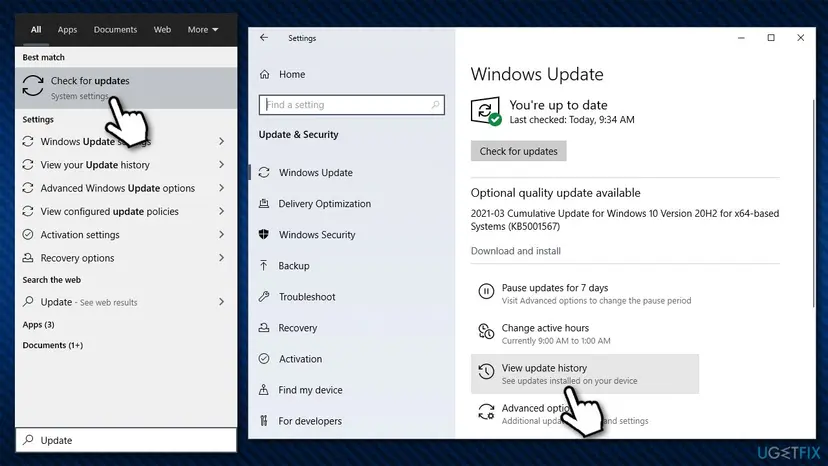828x466 pixels.
Task: Click magnifier icon beside Update web result
Action: (x=28, y=301)
